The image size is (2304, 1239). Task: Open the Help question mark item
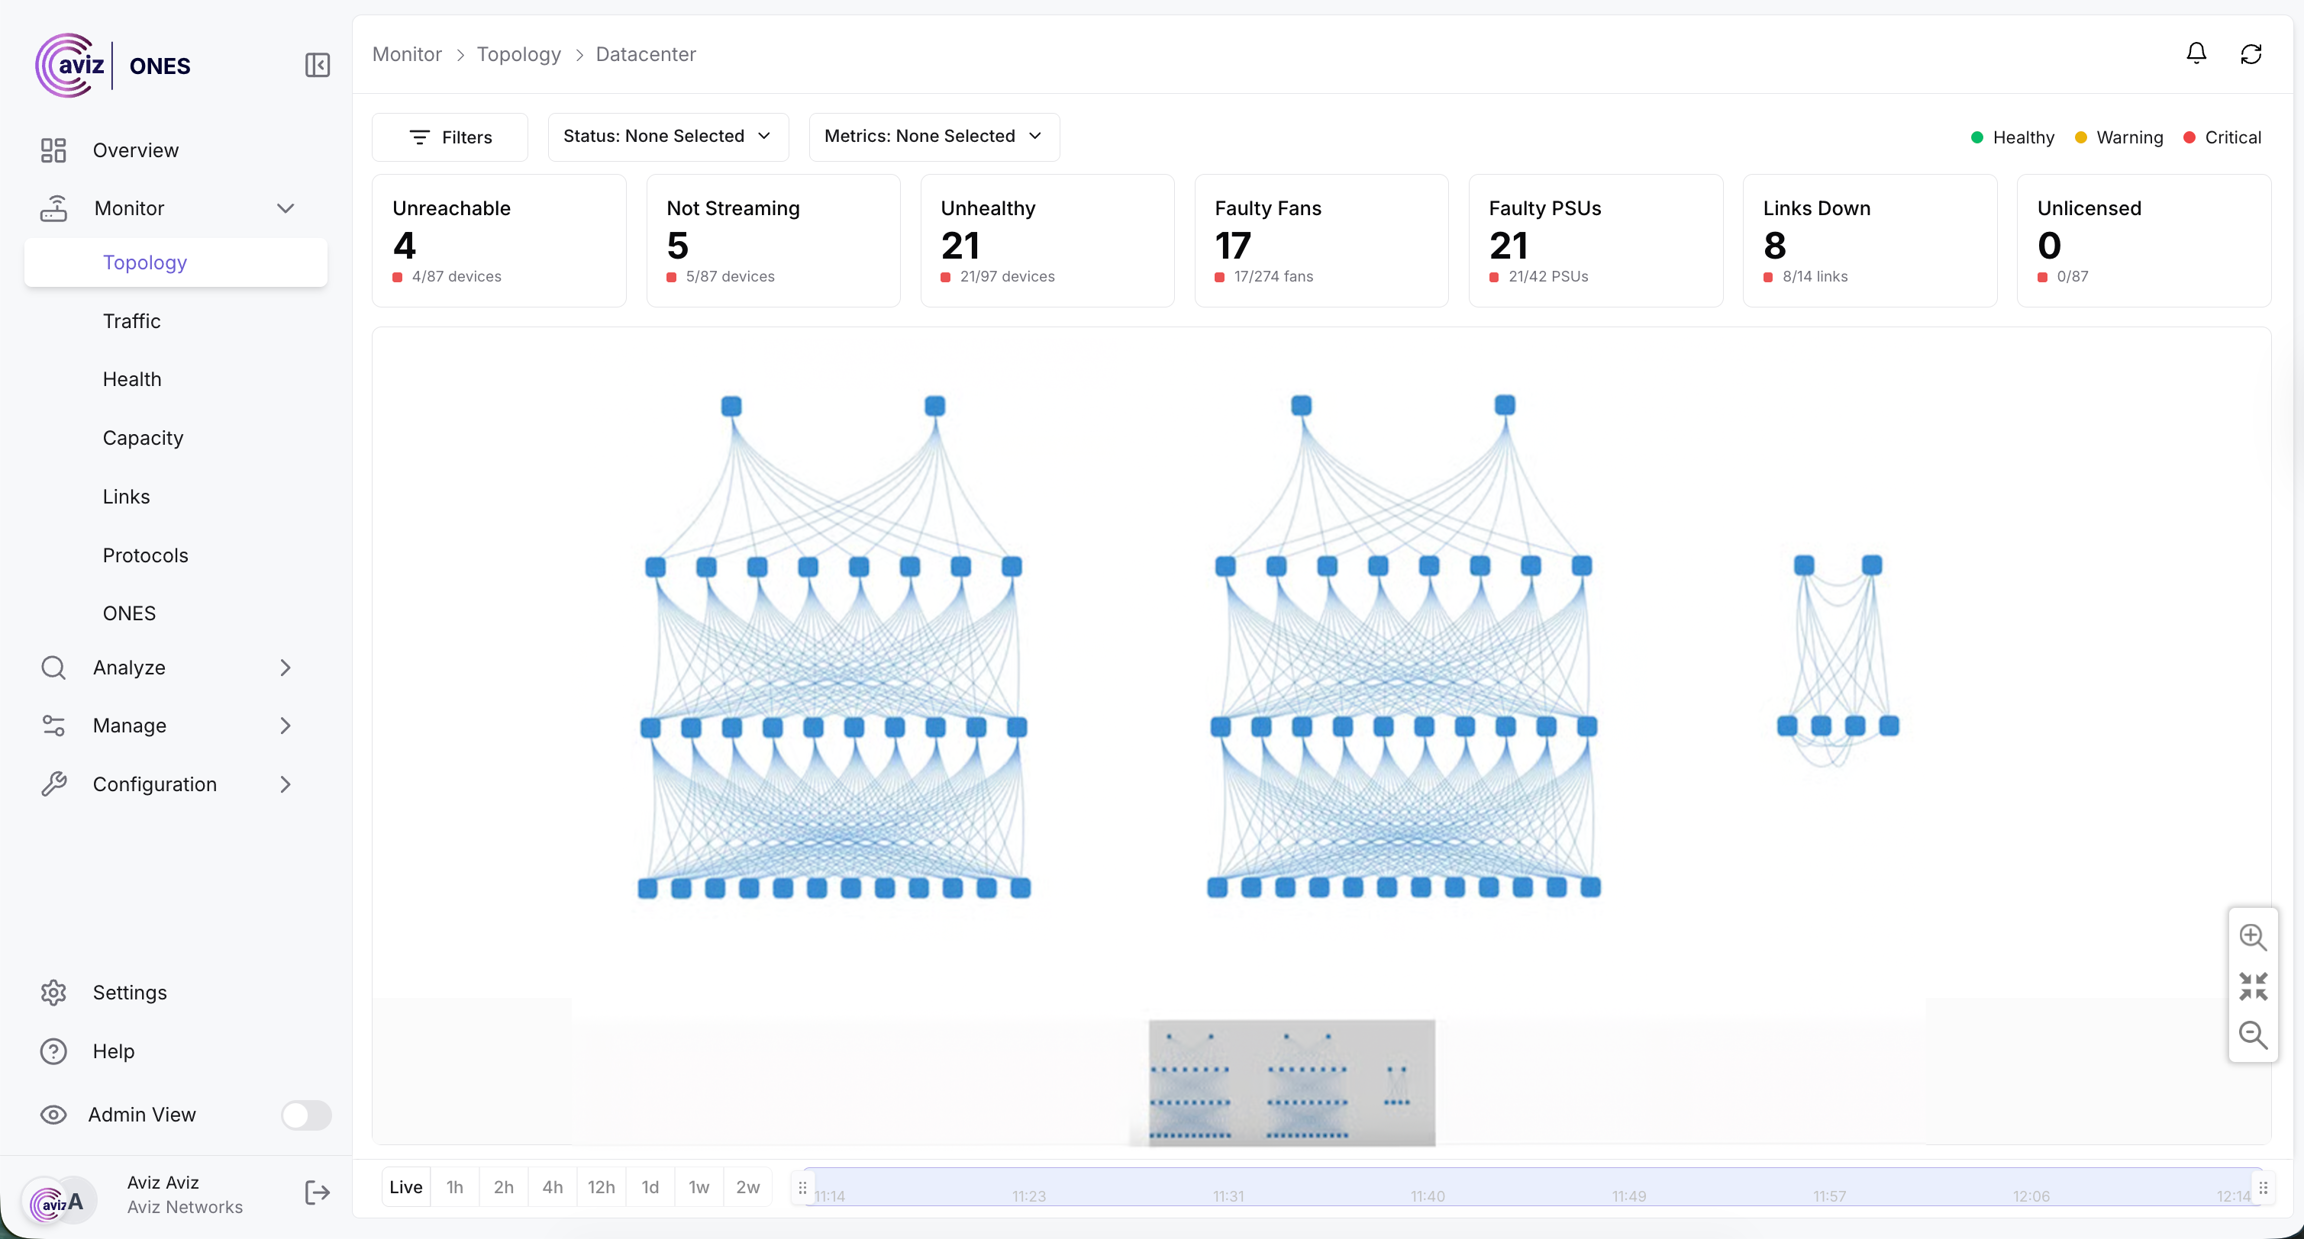[x=113, y=1051]
